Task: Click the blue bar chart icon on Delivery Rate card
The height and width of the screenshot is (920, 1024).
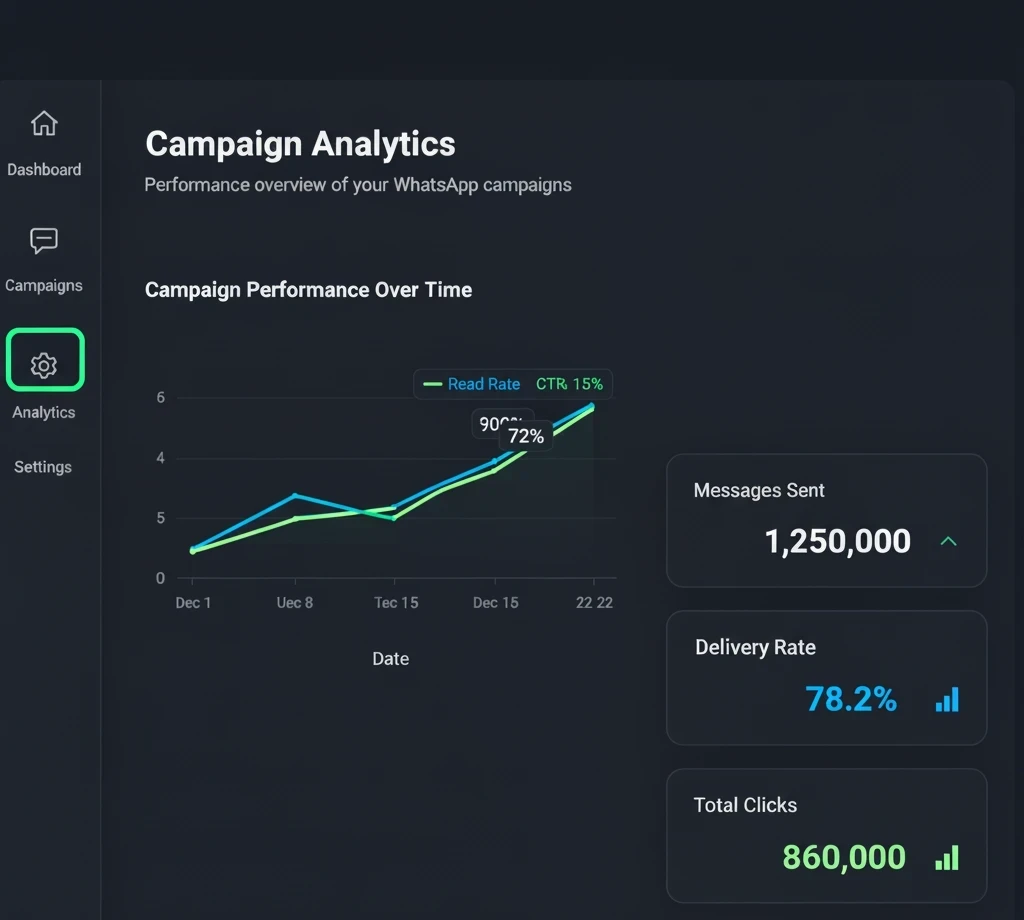Action: point(947,699)
